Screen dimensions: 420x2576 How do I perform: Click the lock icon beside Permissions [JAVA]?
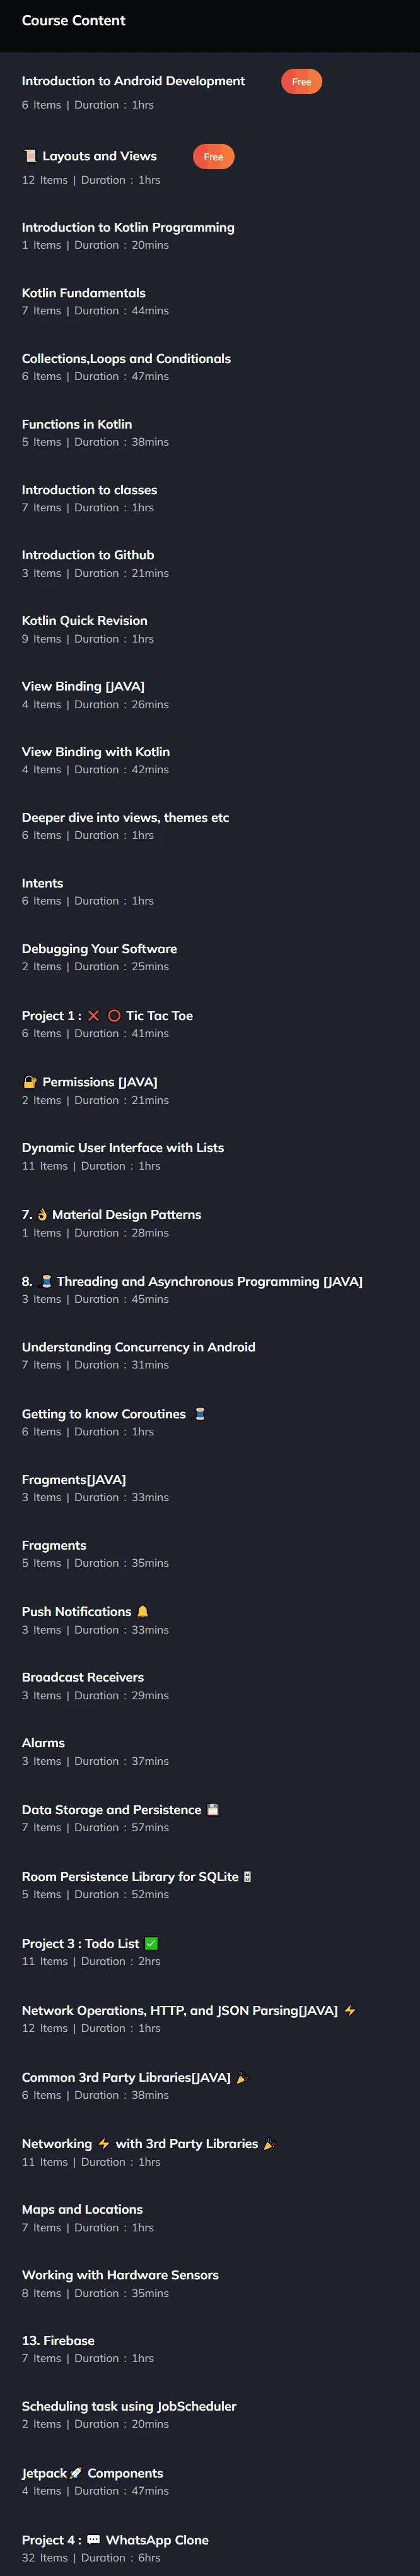30,1082
